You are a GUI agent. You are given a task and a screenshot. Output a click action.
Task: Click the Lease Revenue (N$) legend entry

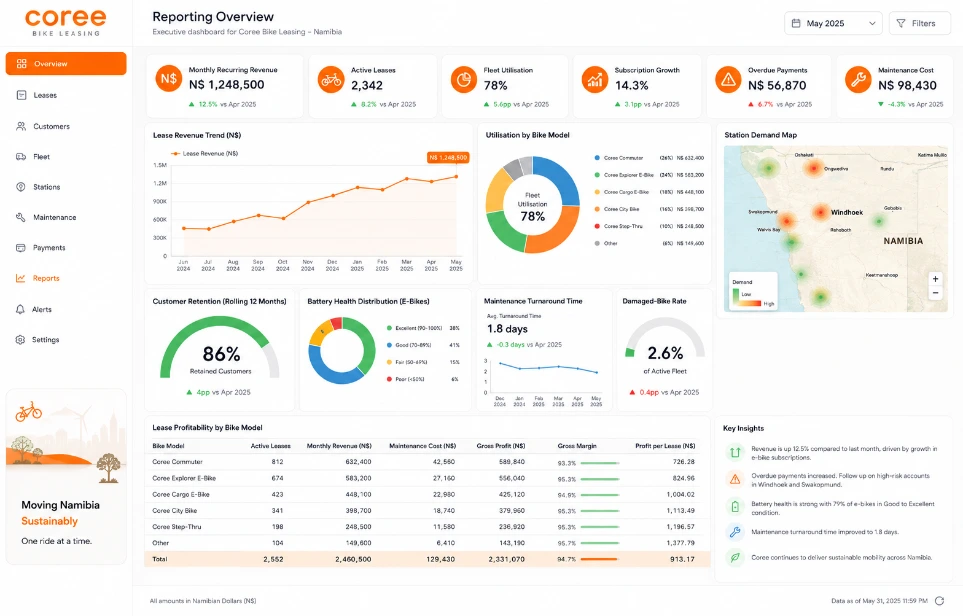(x=205, y=154)
